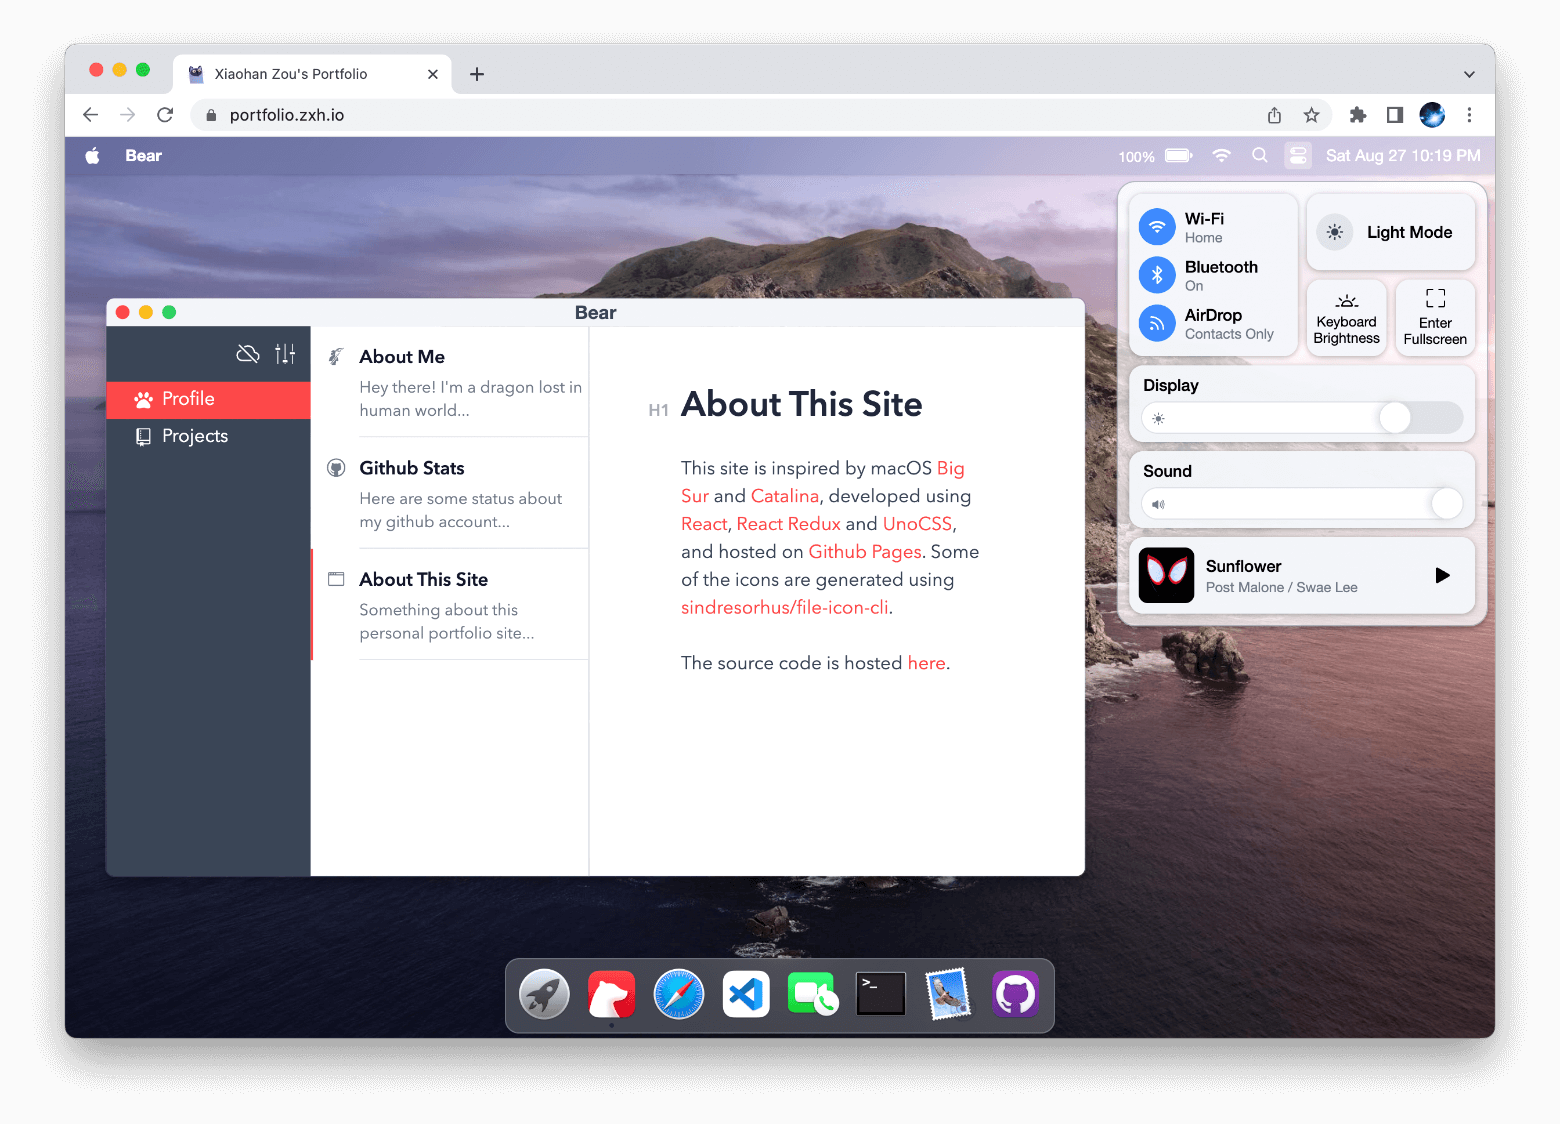This screenshot has height=1124, width=1560.
Task: Click the cloud sync off icon in Bear sidebar
Action: click(x=248, y=354)
